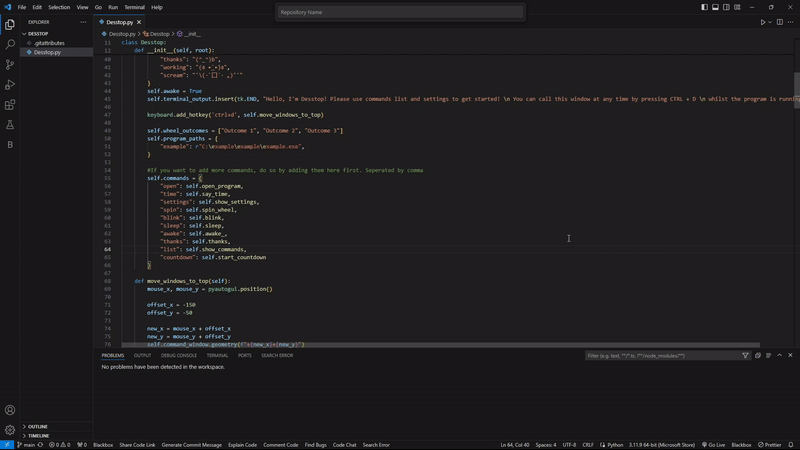Click Find Bugs in status bar
The height and width of the screenshot is (450, 800).
[315, 445]
